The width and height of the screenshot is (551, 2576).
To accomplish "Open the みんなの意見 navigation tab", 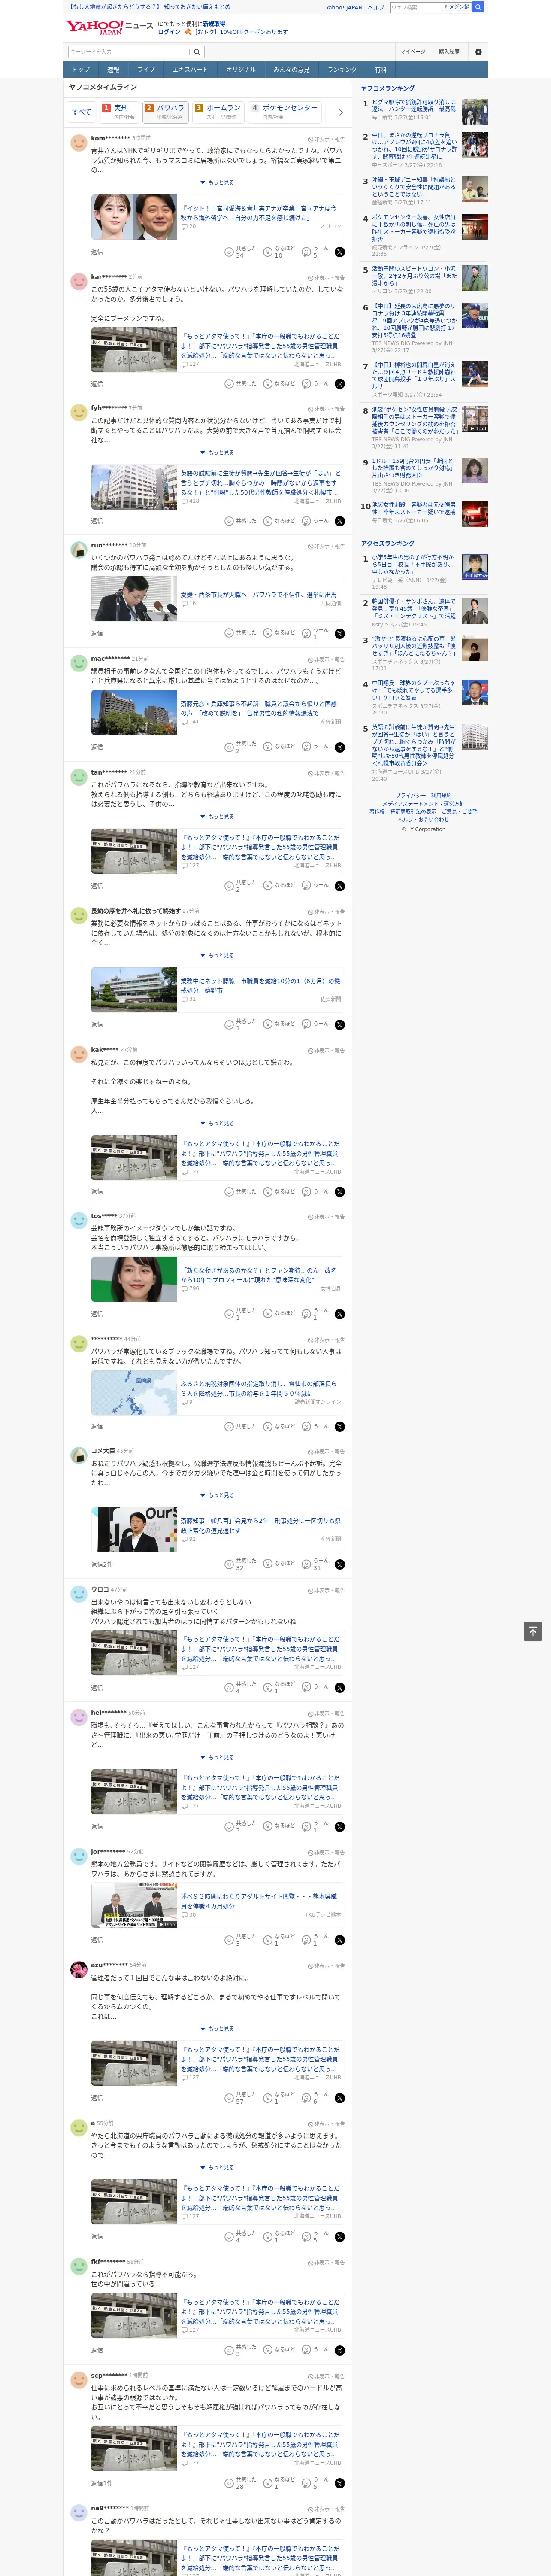I will [x=291, y=70].
